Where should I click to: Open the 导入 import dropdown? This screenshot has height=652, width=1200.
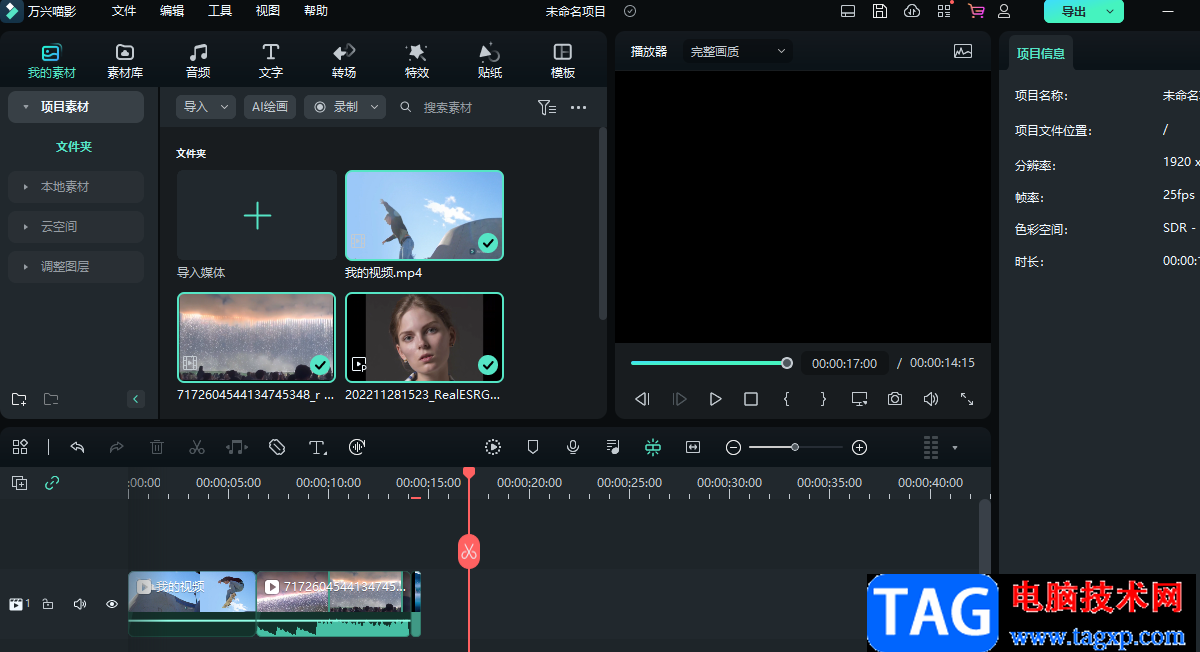[x=206, y=107]
